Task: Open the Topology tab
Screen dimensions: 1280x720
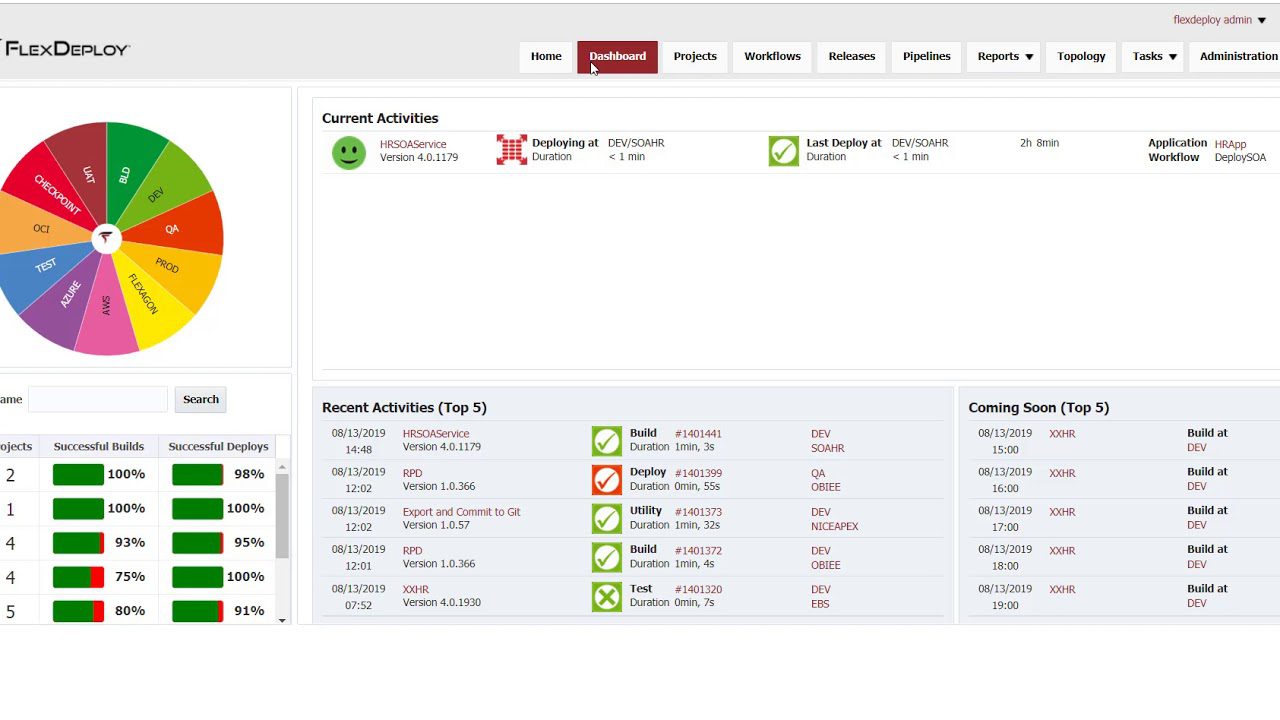Action: tap(1081, 57)
